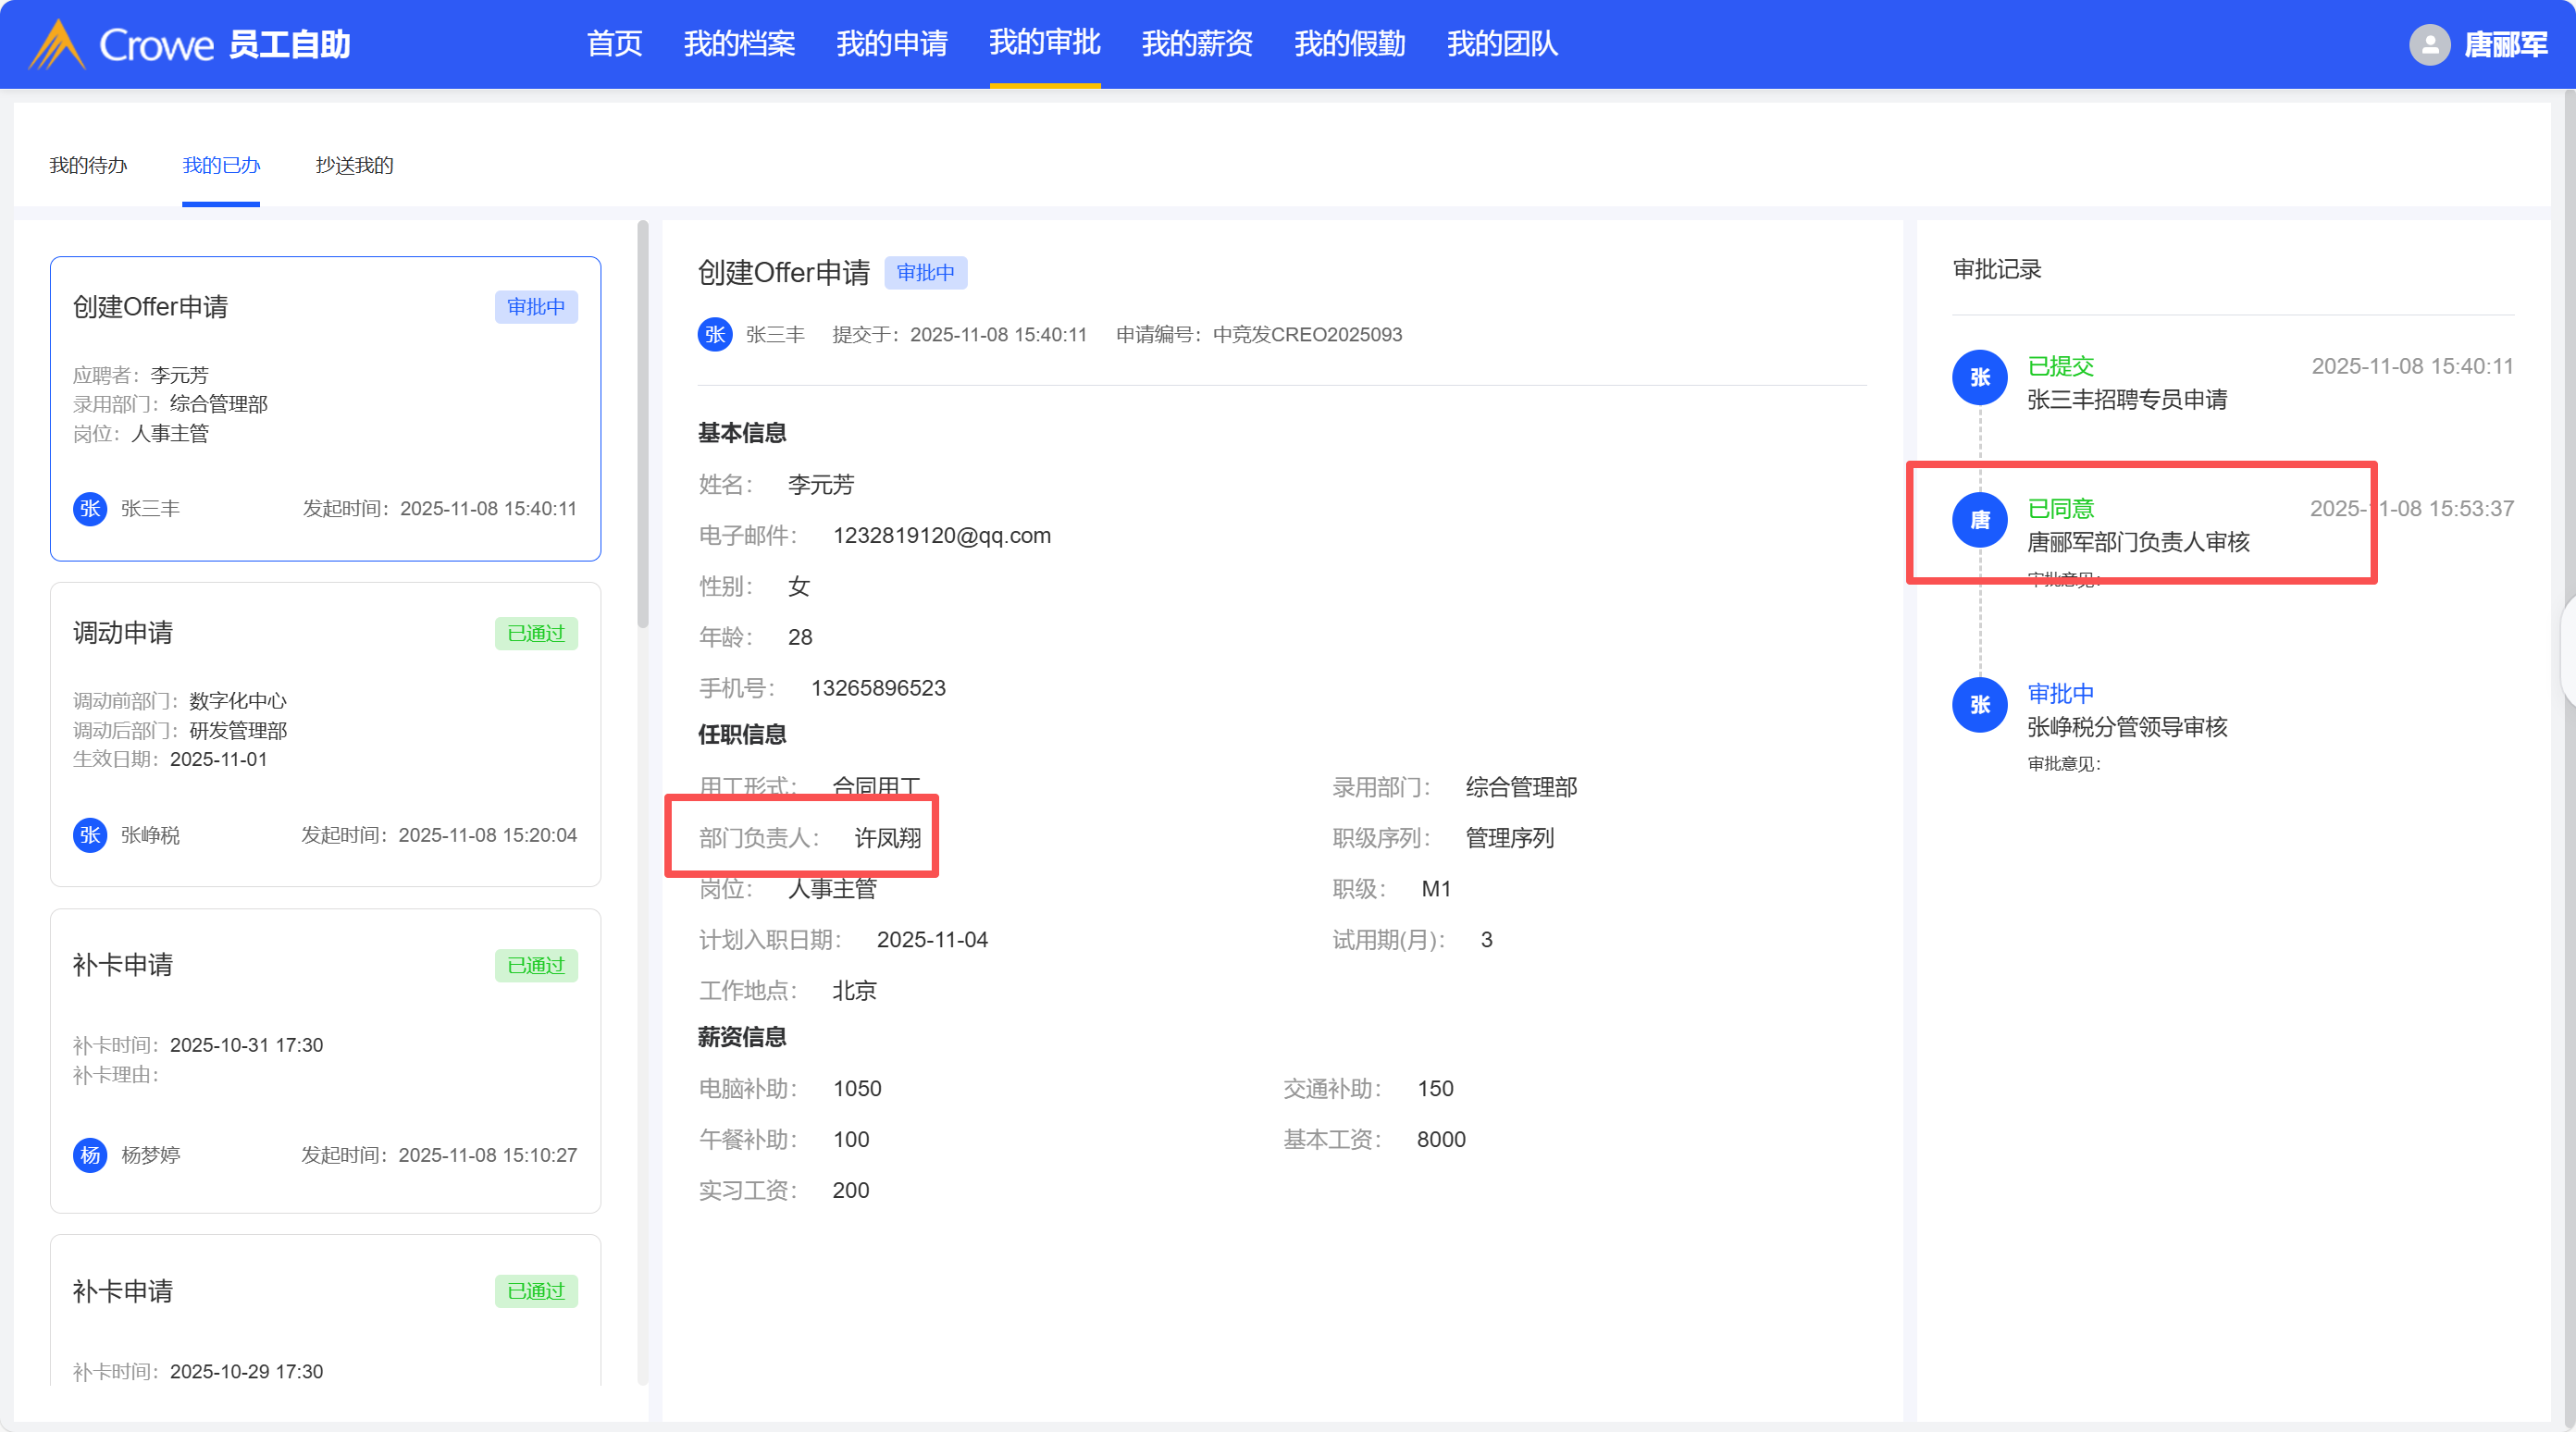Screen dimensions: 2576x1432
Task: Click 张三丰 avatar in application header
Action: pyautogui.click(x=714, y=334)
